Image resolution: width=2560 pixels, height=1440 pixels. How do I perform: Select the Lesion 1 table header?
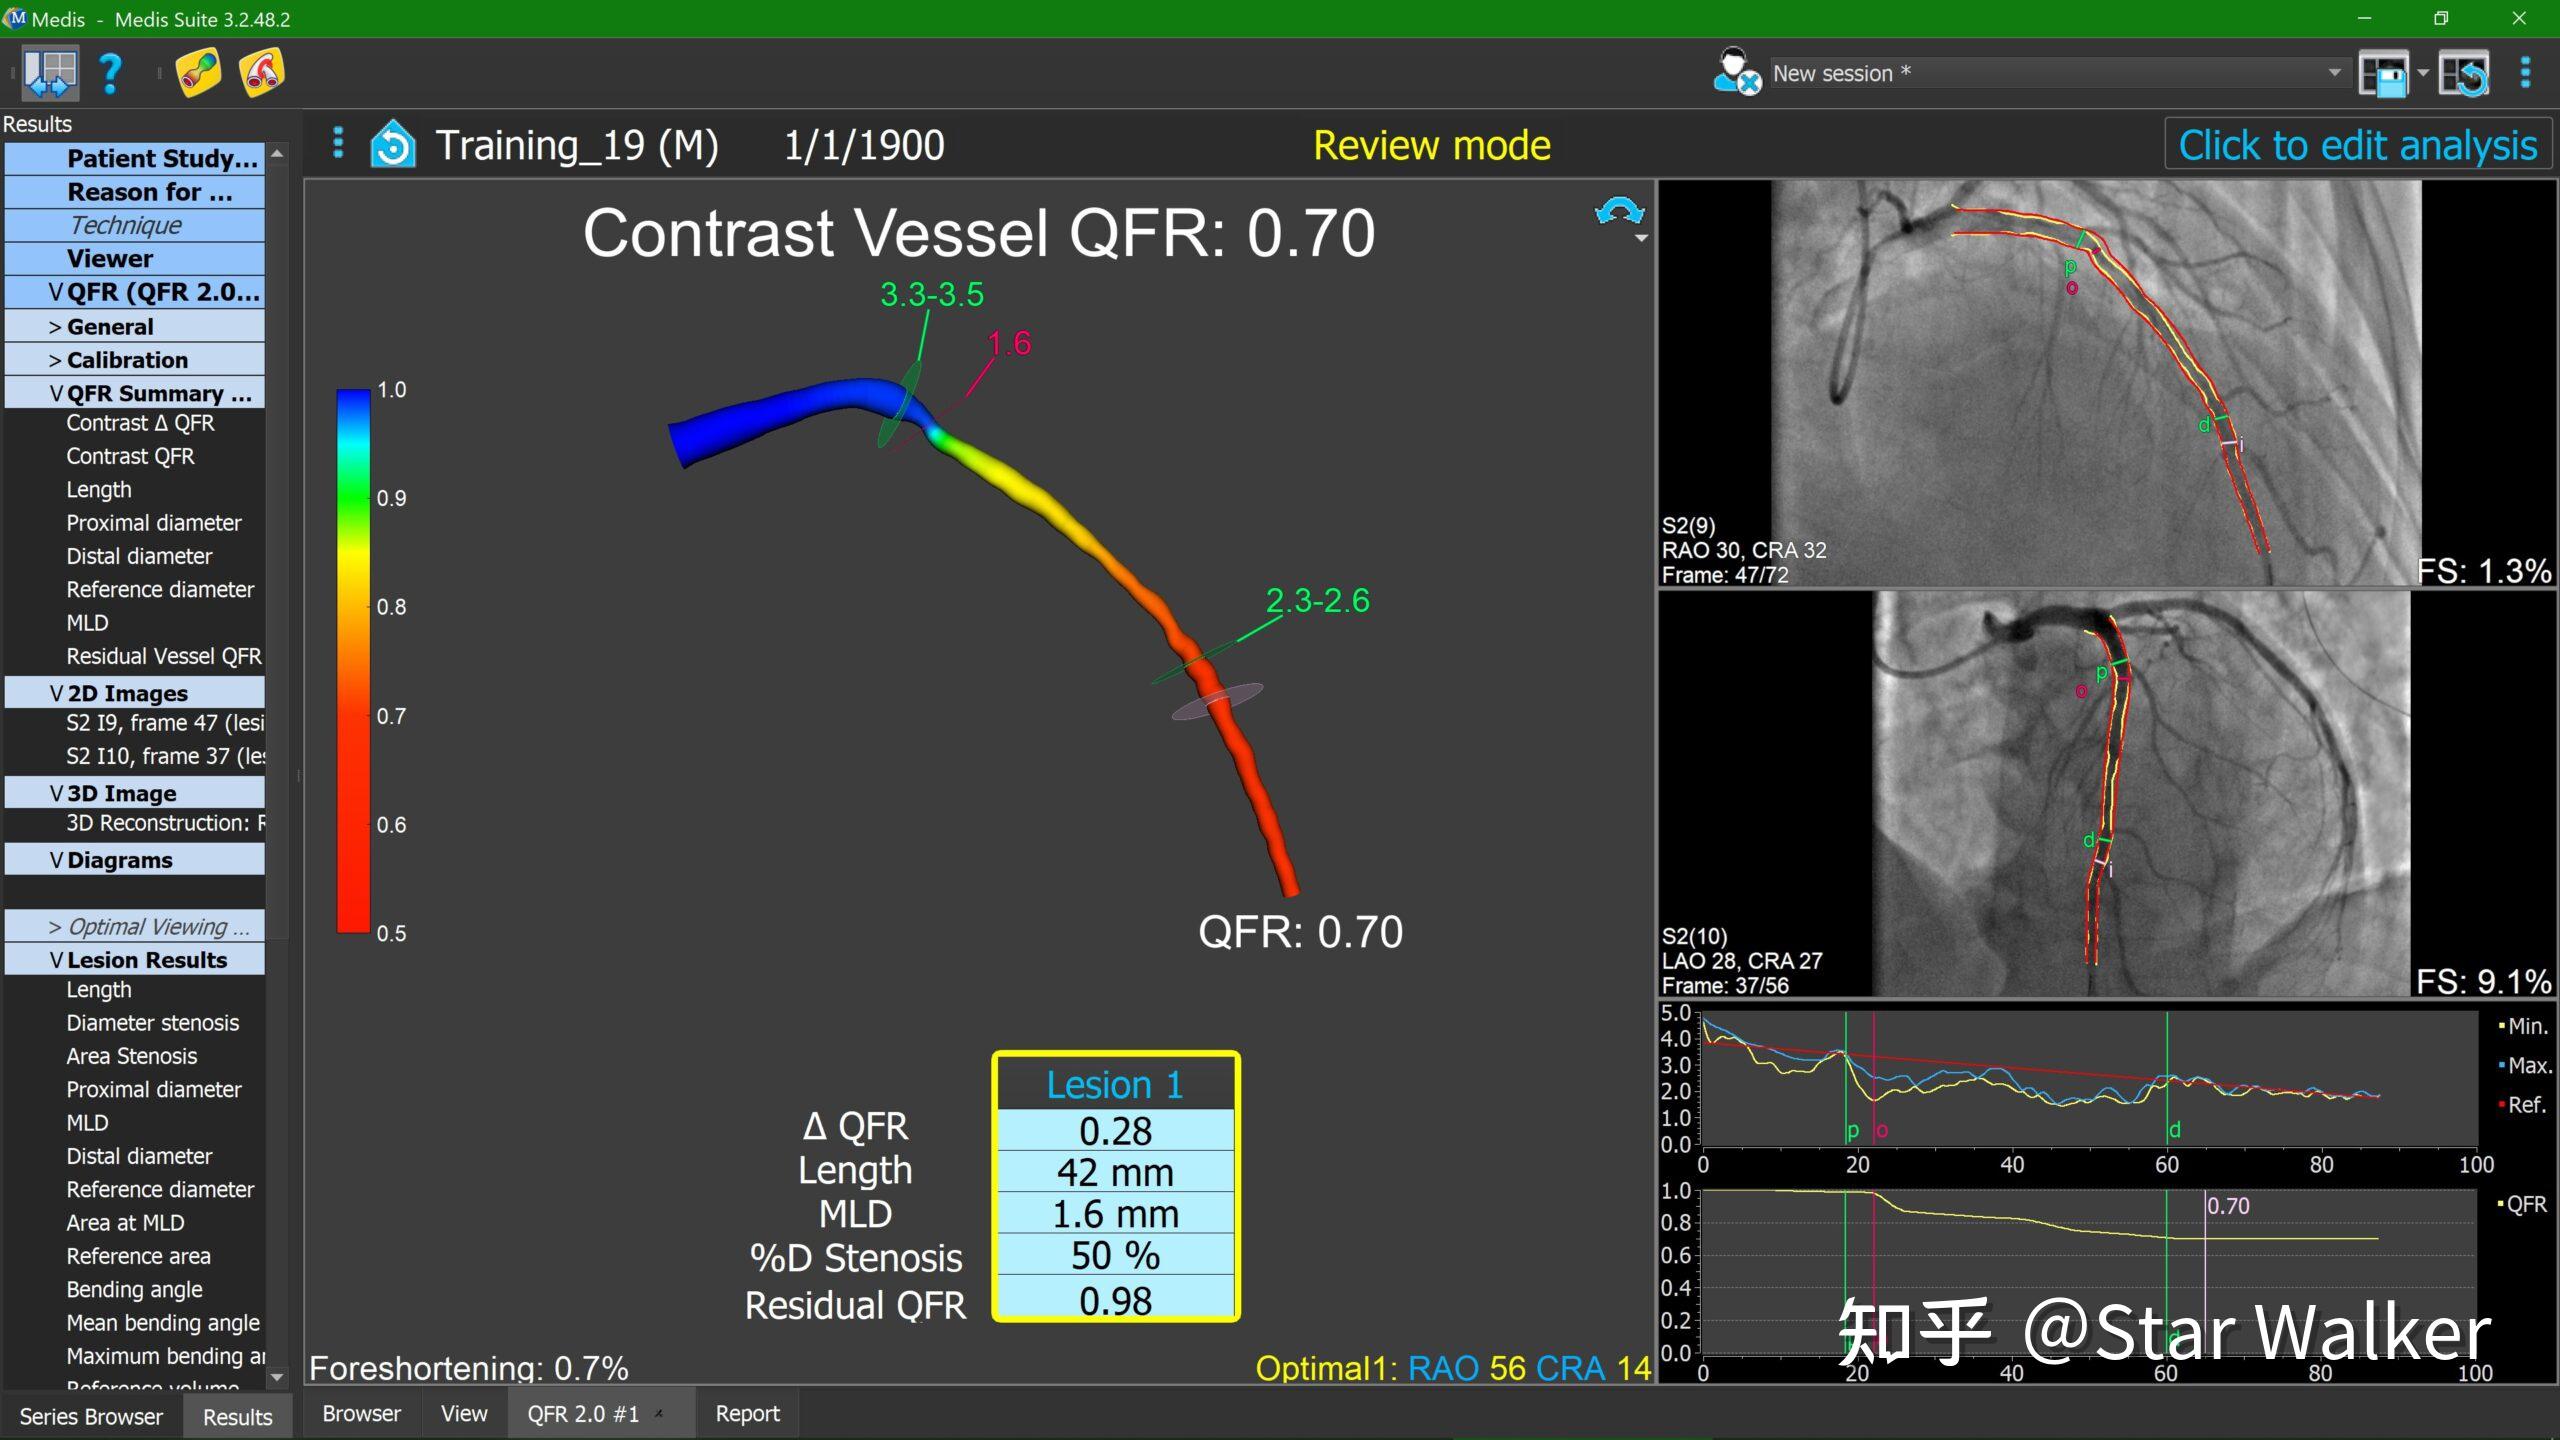point(1115,1084)
